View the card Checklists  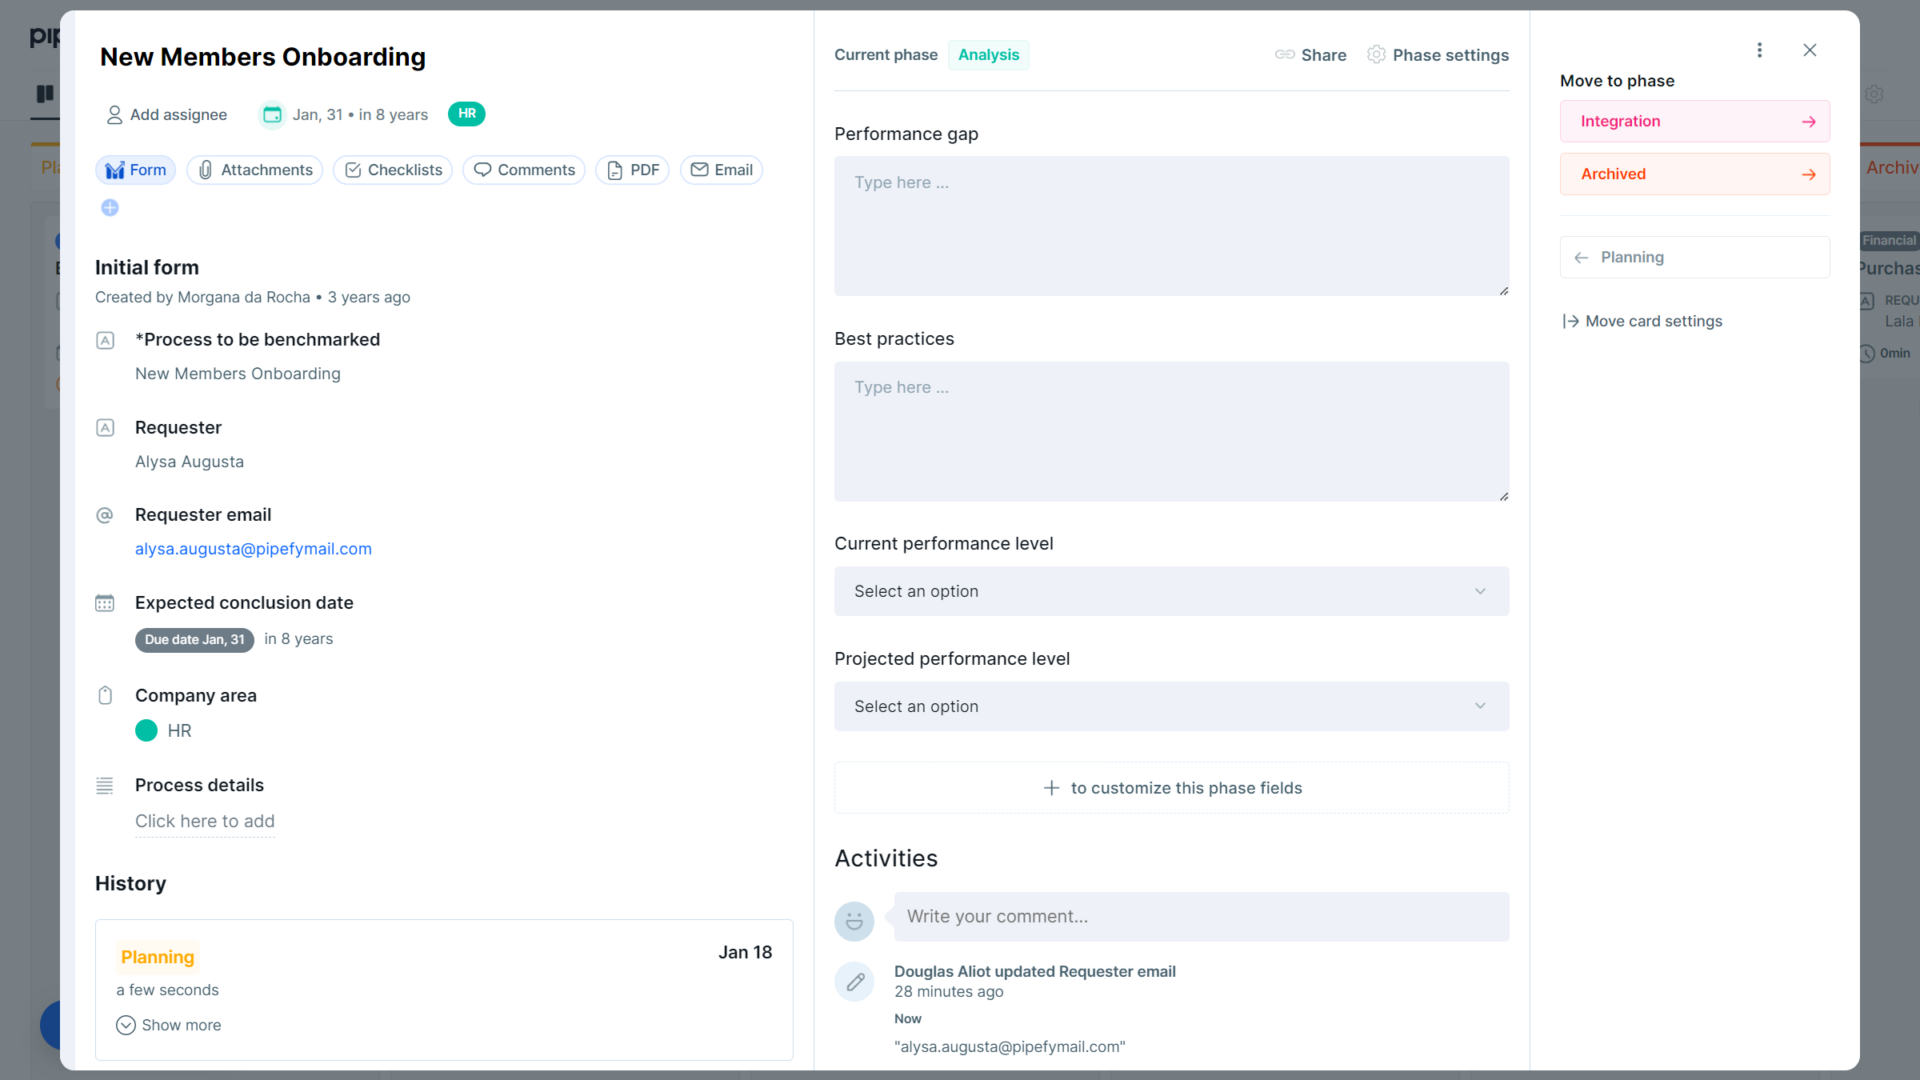392,170
